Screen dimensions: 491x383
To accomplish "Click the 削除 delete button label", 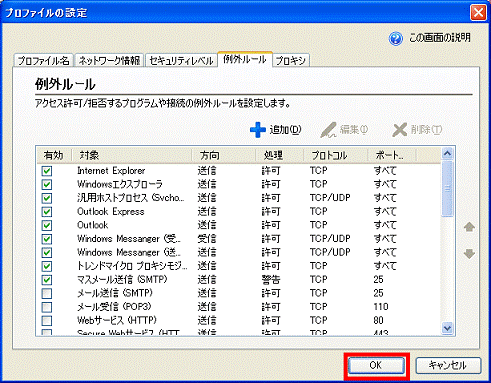I will 426,130.
